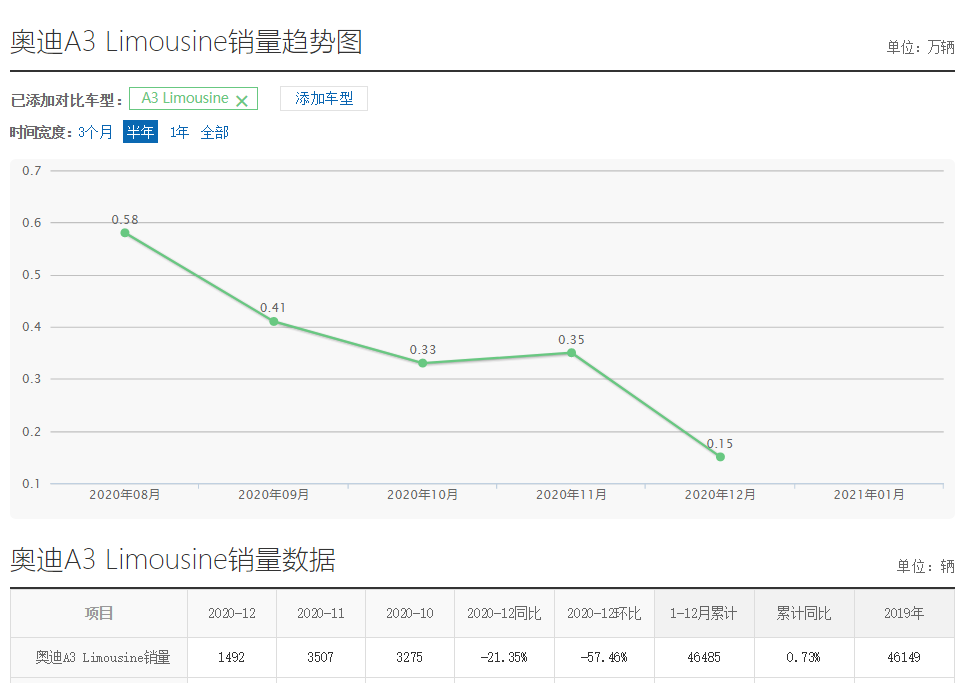Click the 0.58 data point for 2020年08月
961x683 pixels.
tap(125, 233)
